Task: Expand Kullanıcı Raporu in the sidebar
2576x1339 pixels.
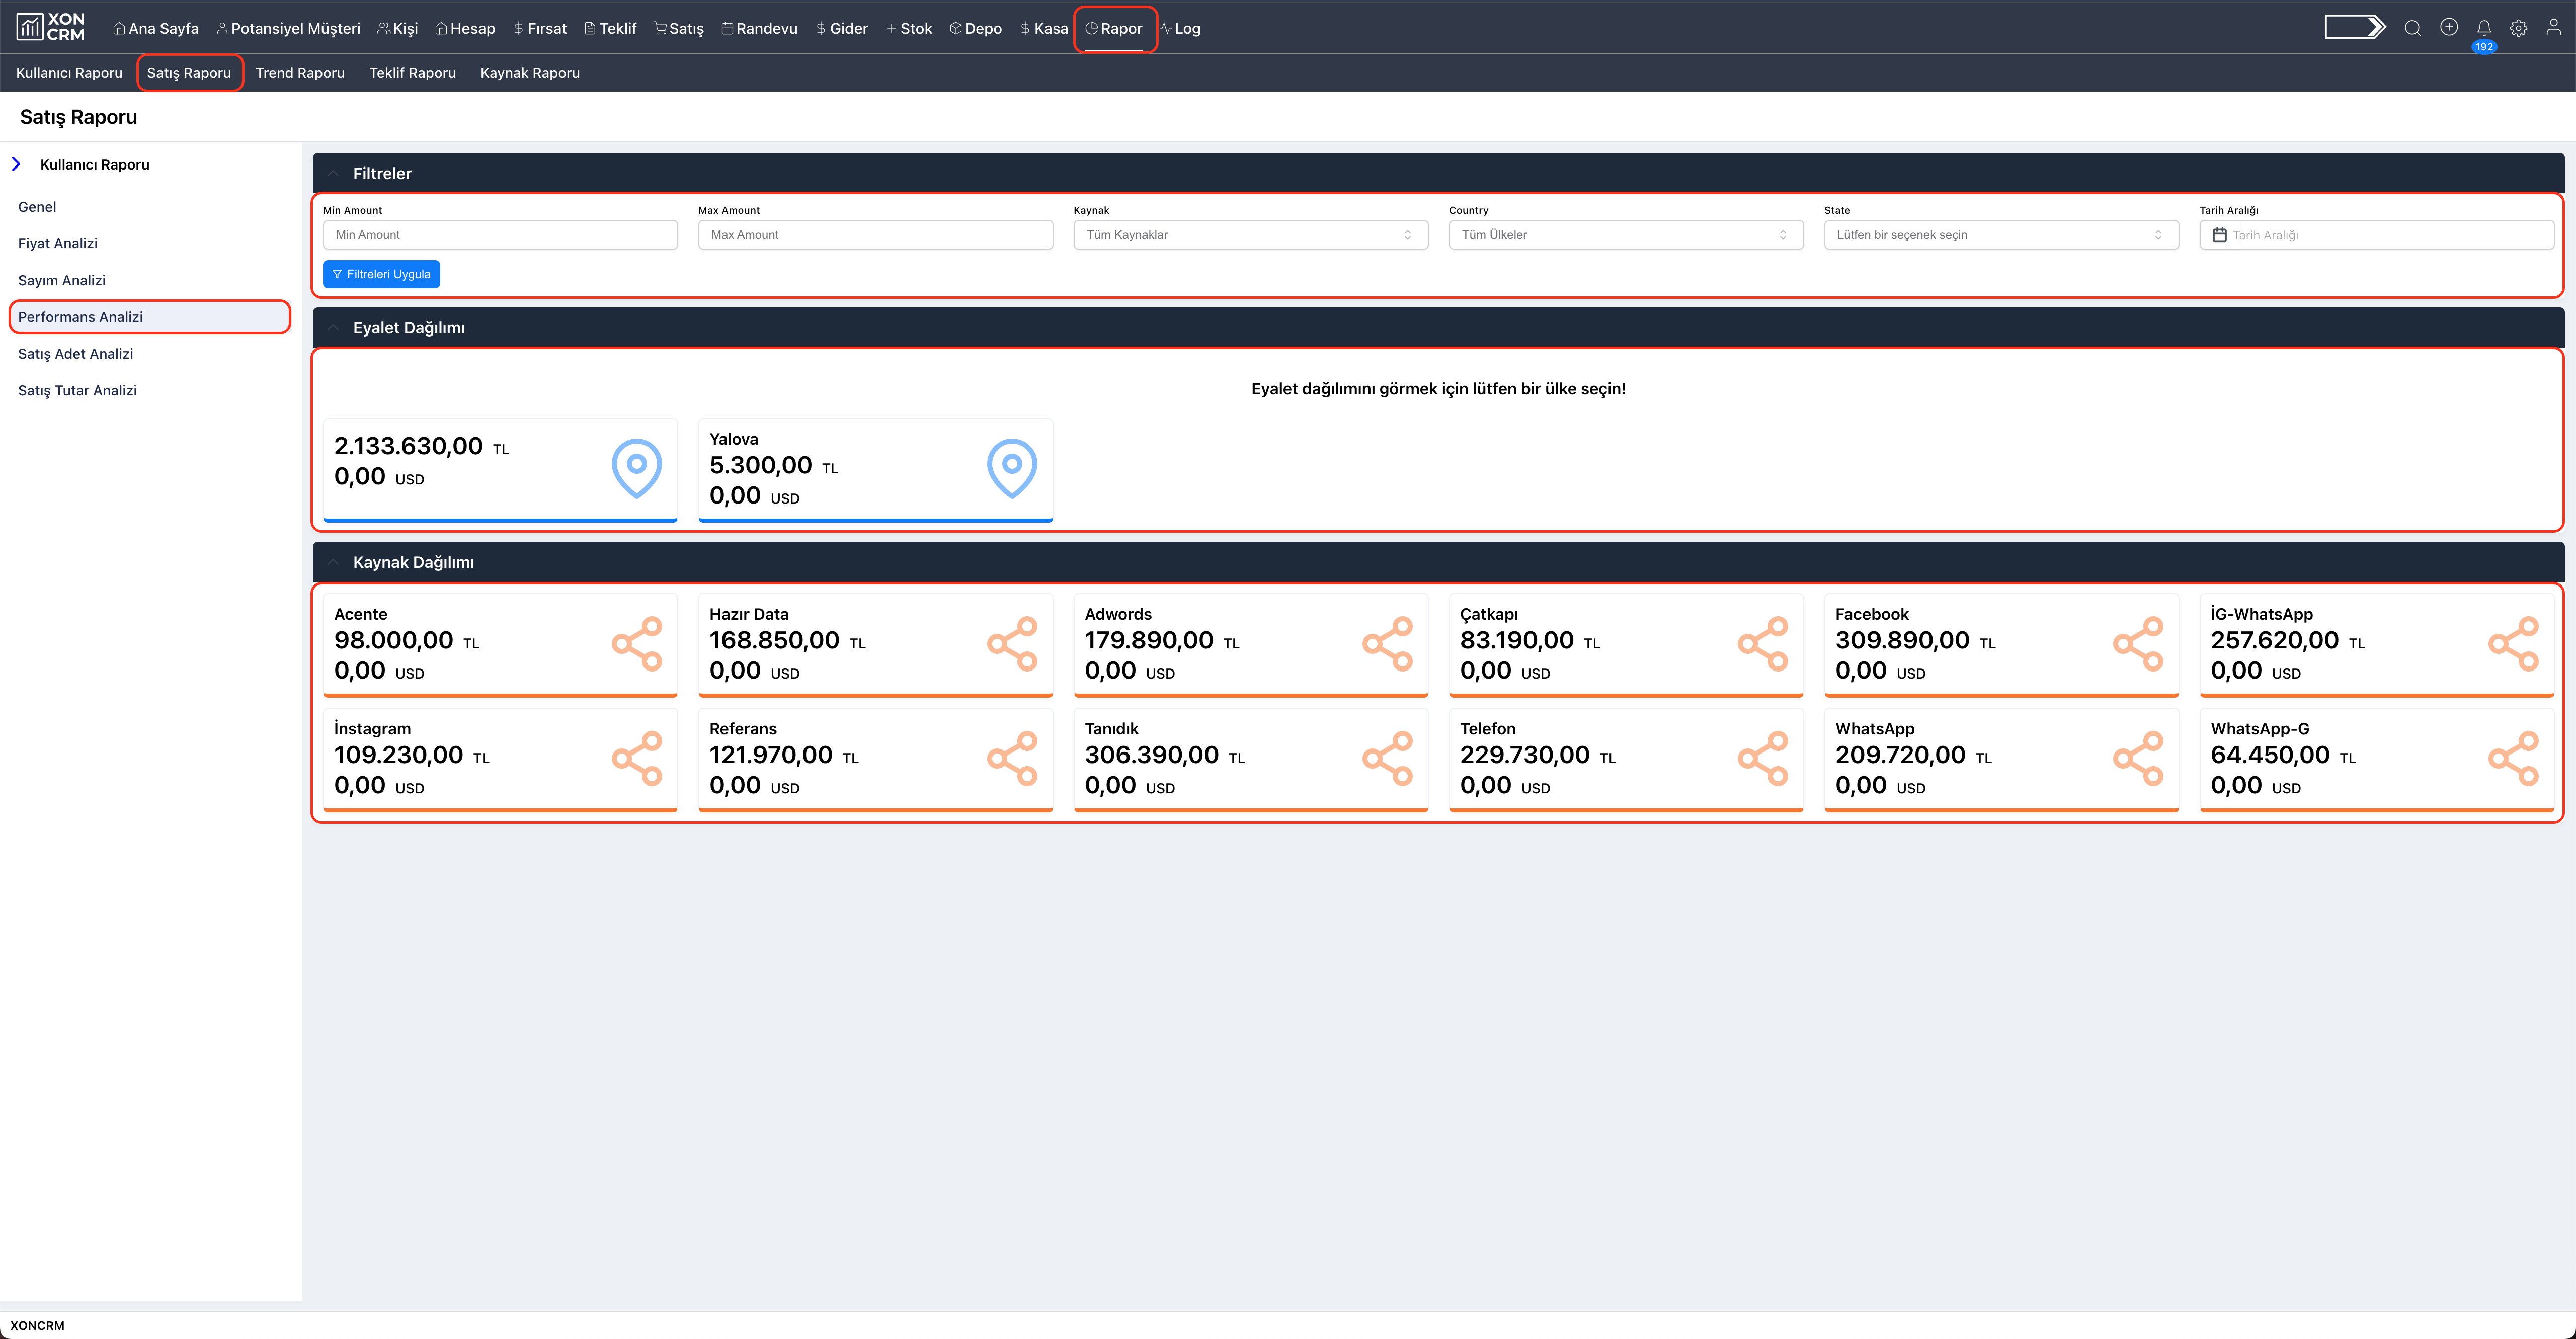Action: (x=17, y=163)
